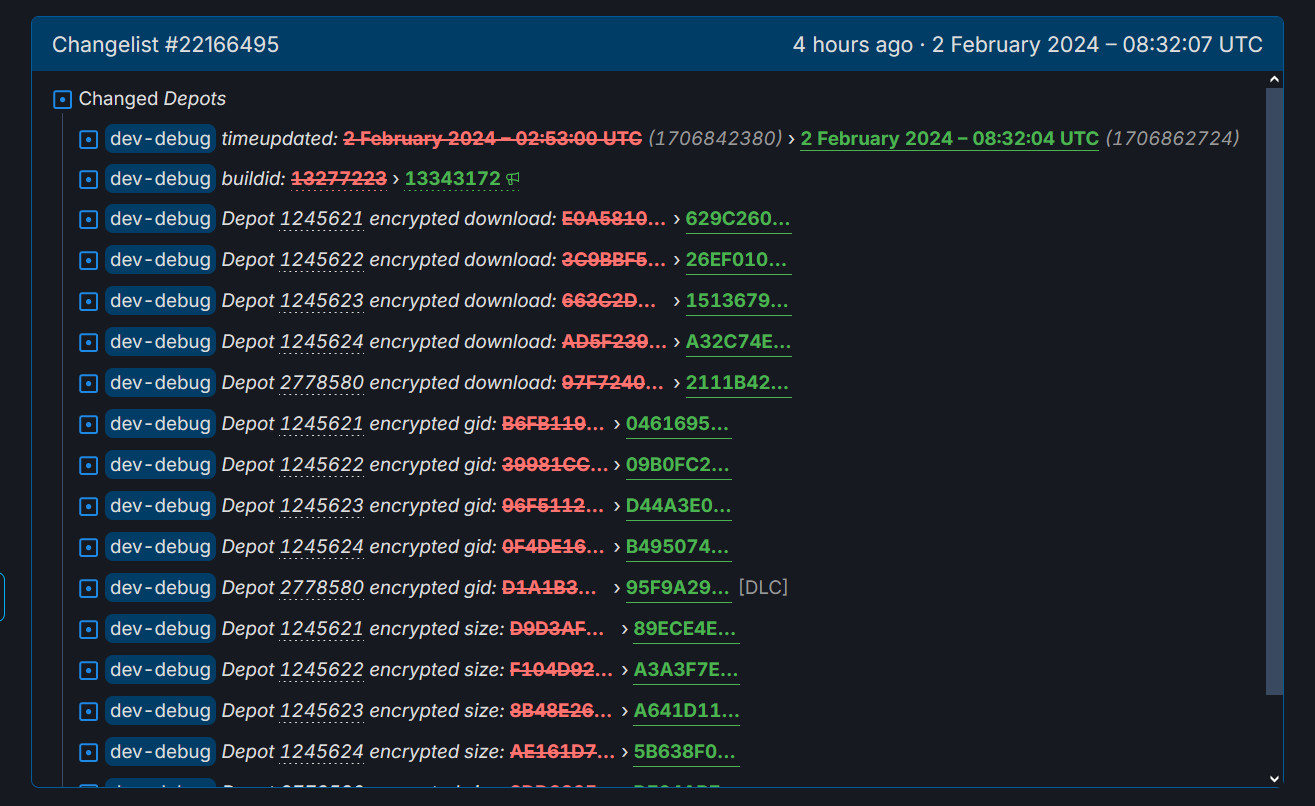Click the dev-debug badge on the buildid row
The width and height of the screenshot is (1315, 806).
pyautogui.click(x=161, y=179)
